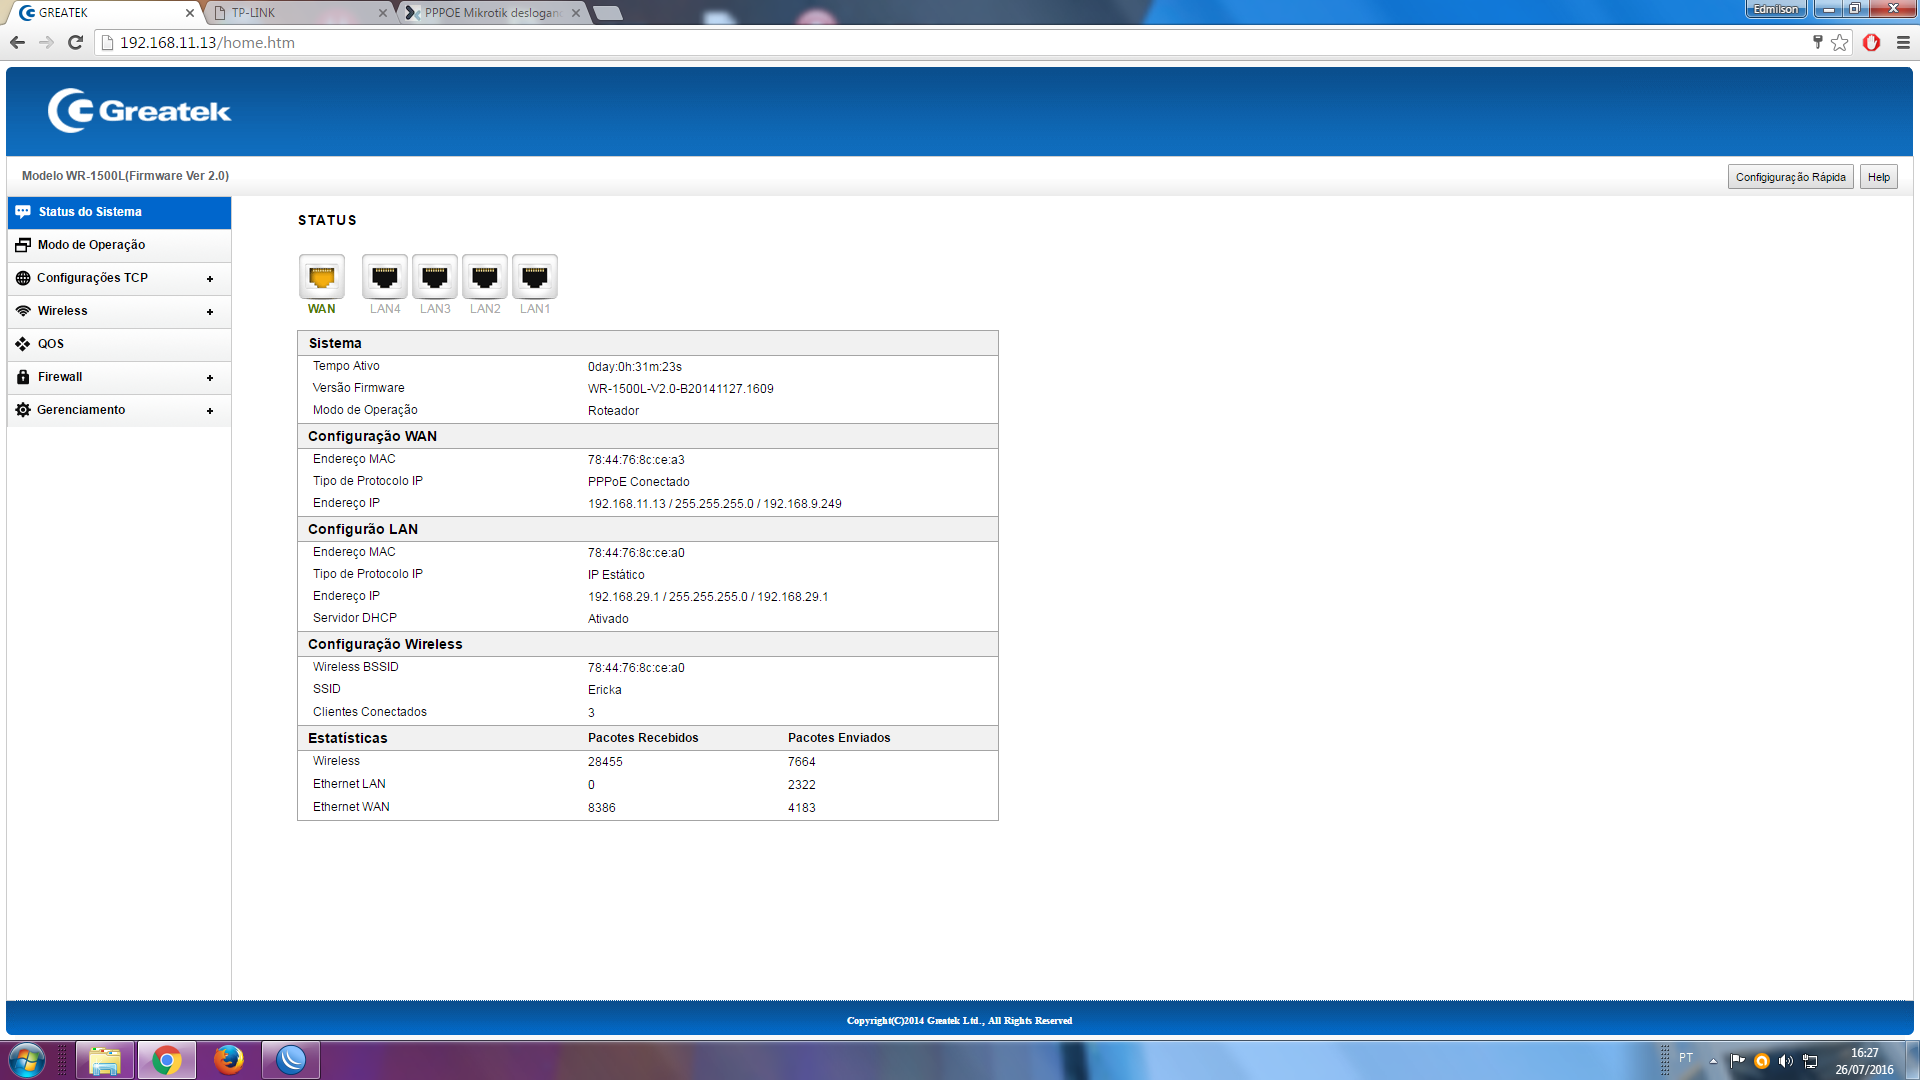1920x1080 pixels.
Task: Click the LAN1 port icon
Action: [534, 277]
